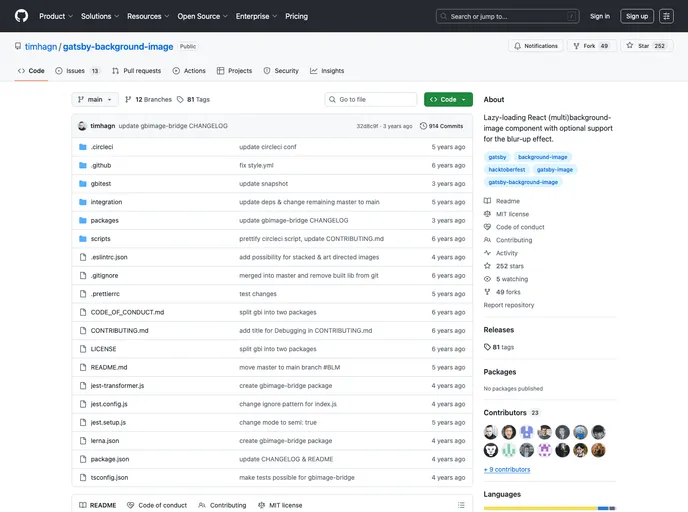The image size is (688, 512).
Task: Open 914 Commits history
Action: pos(441,126)
